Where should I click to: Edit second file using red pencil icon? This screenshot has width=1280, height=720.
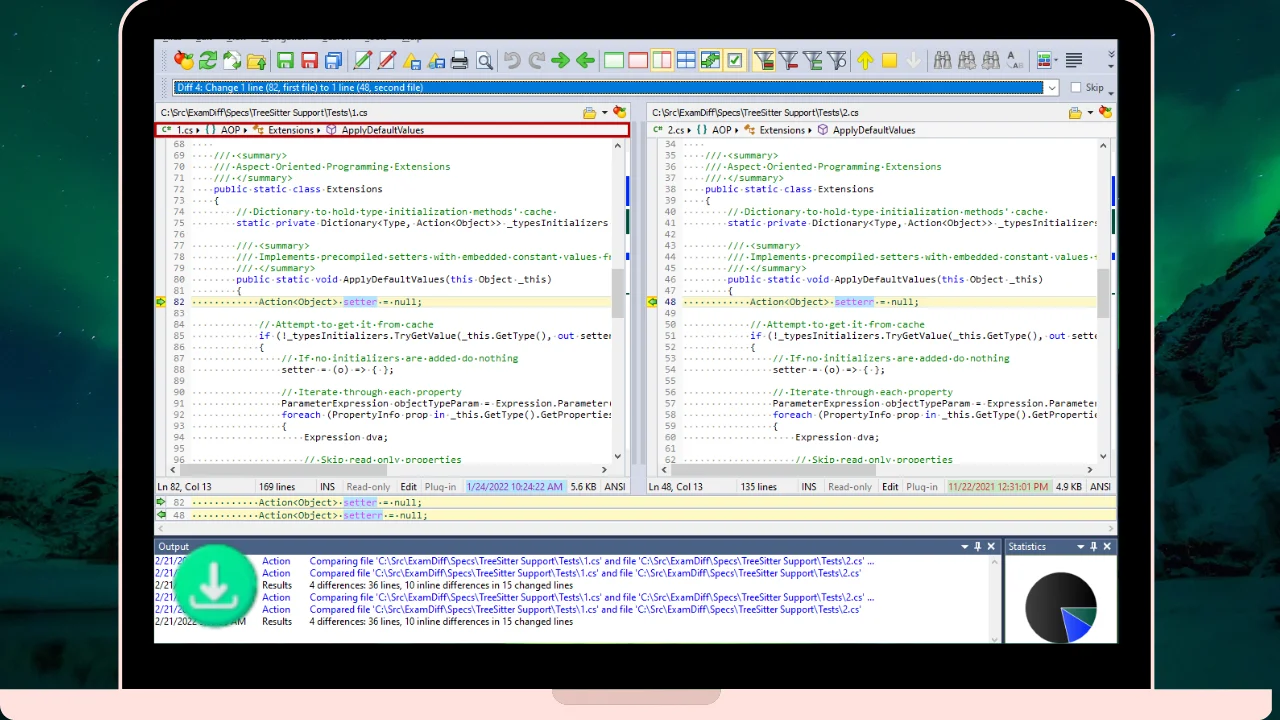pos(386,61)
